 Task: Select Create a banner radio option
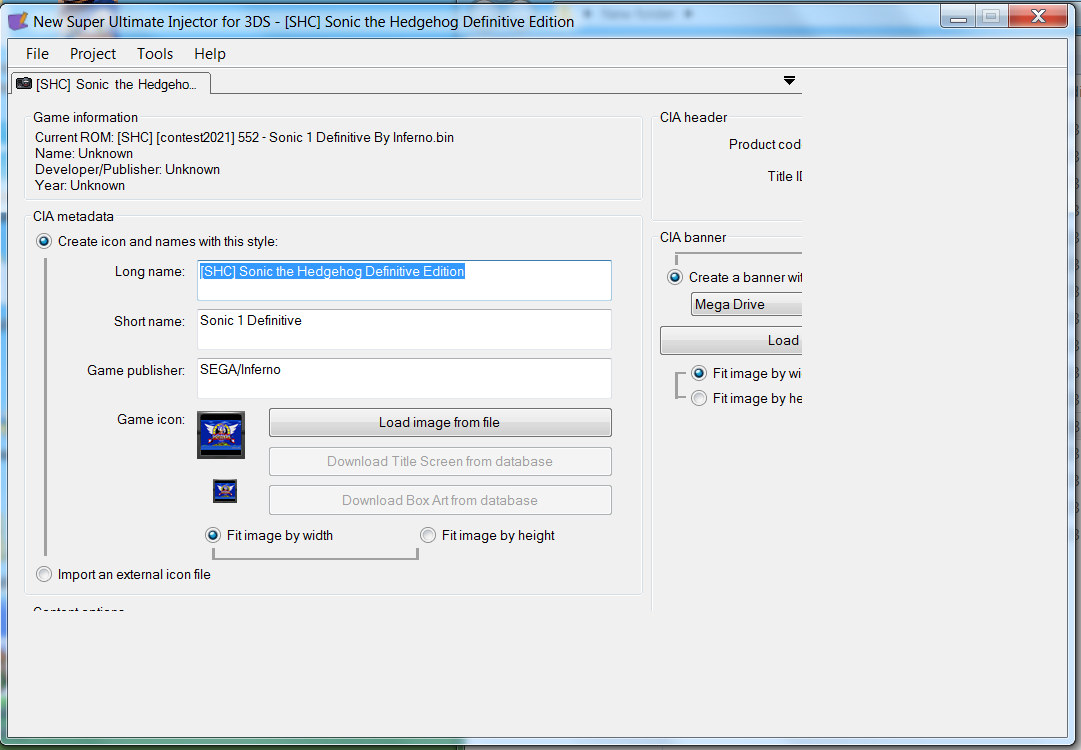pyautogui.click(x=675, y=277)
